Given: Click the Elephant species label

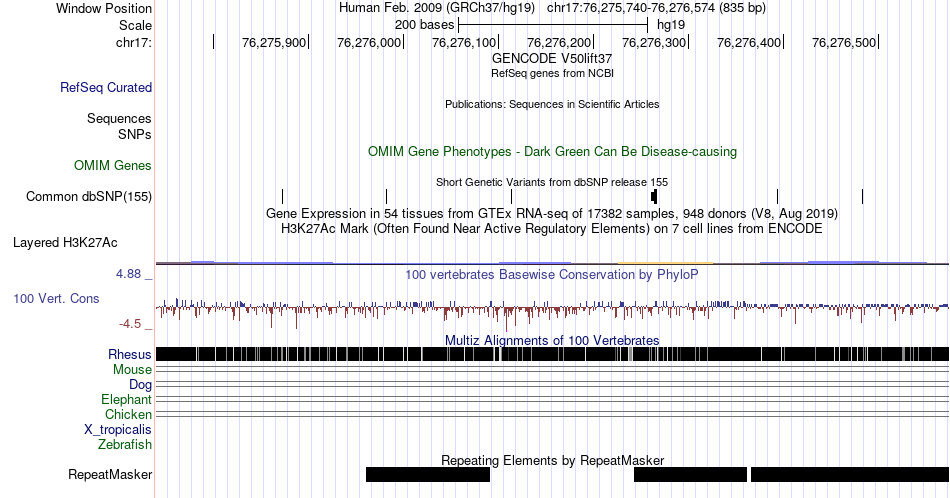Looking at the screenshot, I should pos(126,399).
